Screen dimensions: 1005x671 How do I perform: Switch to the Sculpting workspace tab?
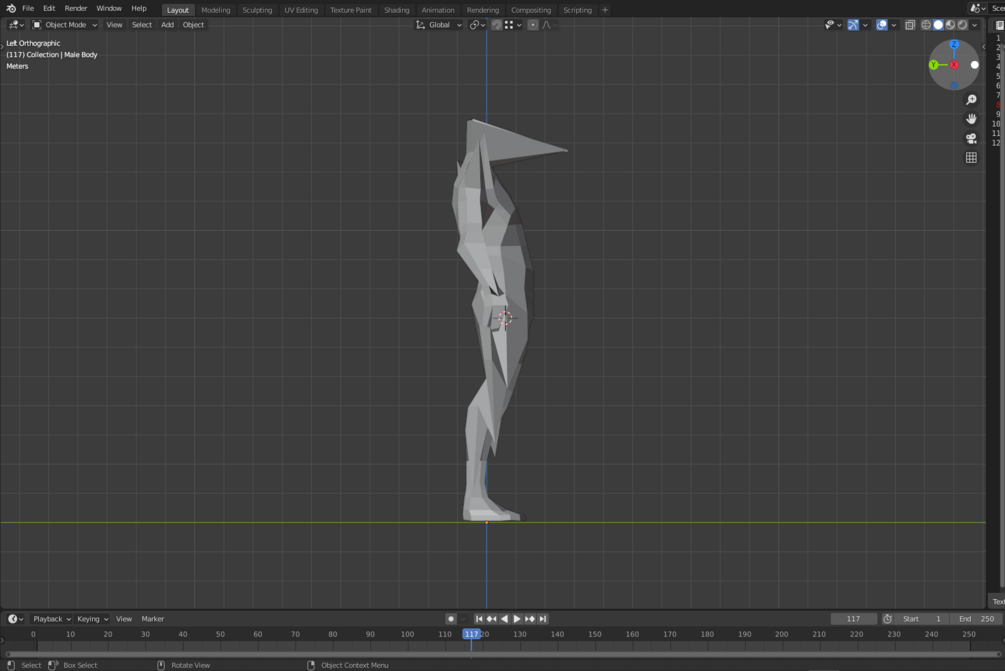pyautogui.click(x=257, y=10)
